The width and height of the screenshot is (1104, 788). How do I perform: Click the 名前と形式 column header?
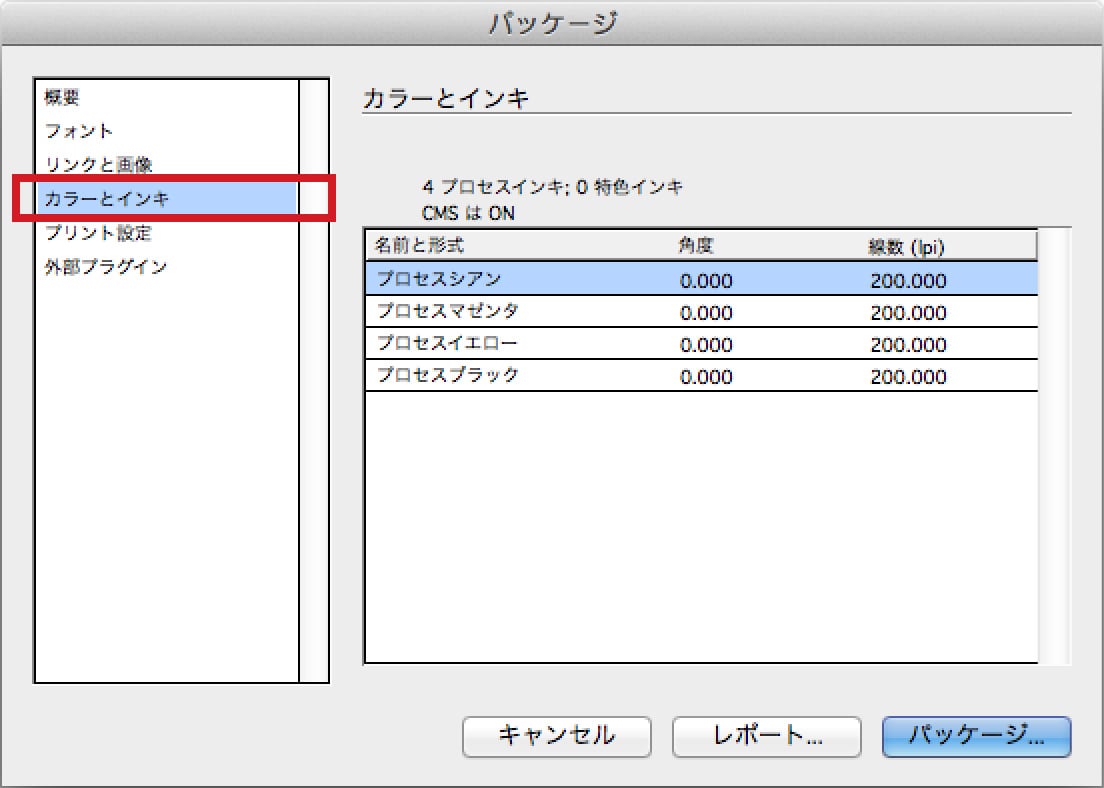[420, 246]
